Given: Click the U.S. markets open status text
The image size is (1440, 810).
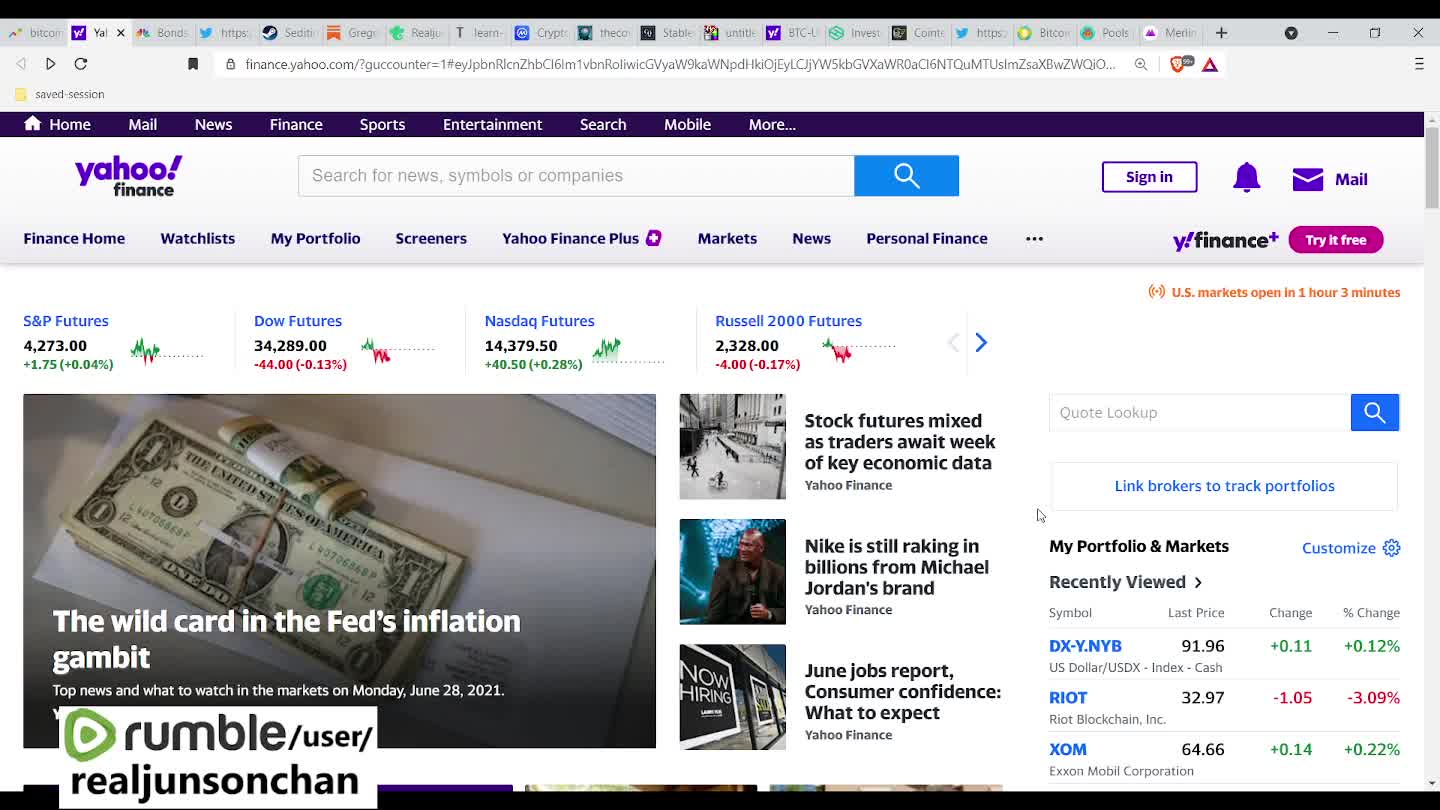Looking at the screenshot, I should [x=1285, y=292].
